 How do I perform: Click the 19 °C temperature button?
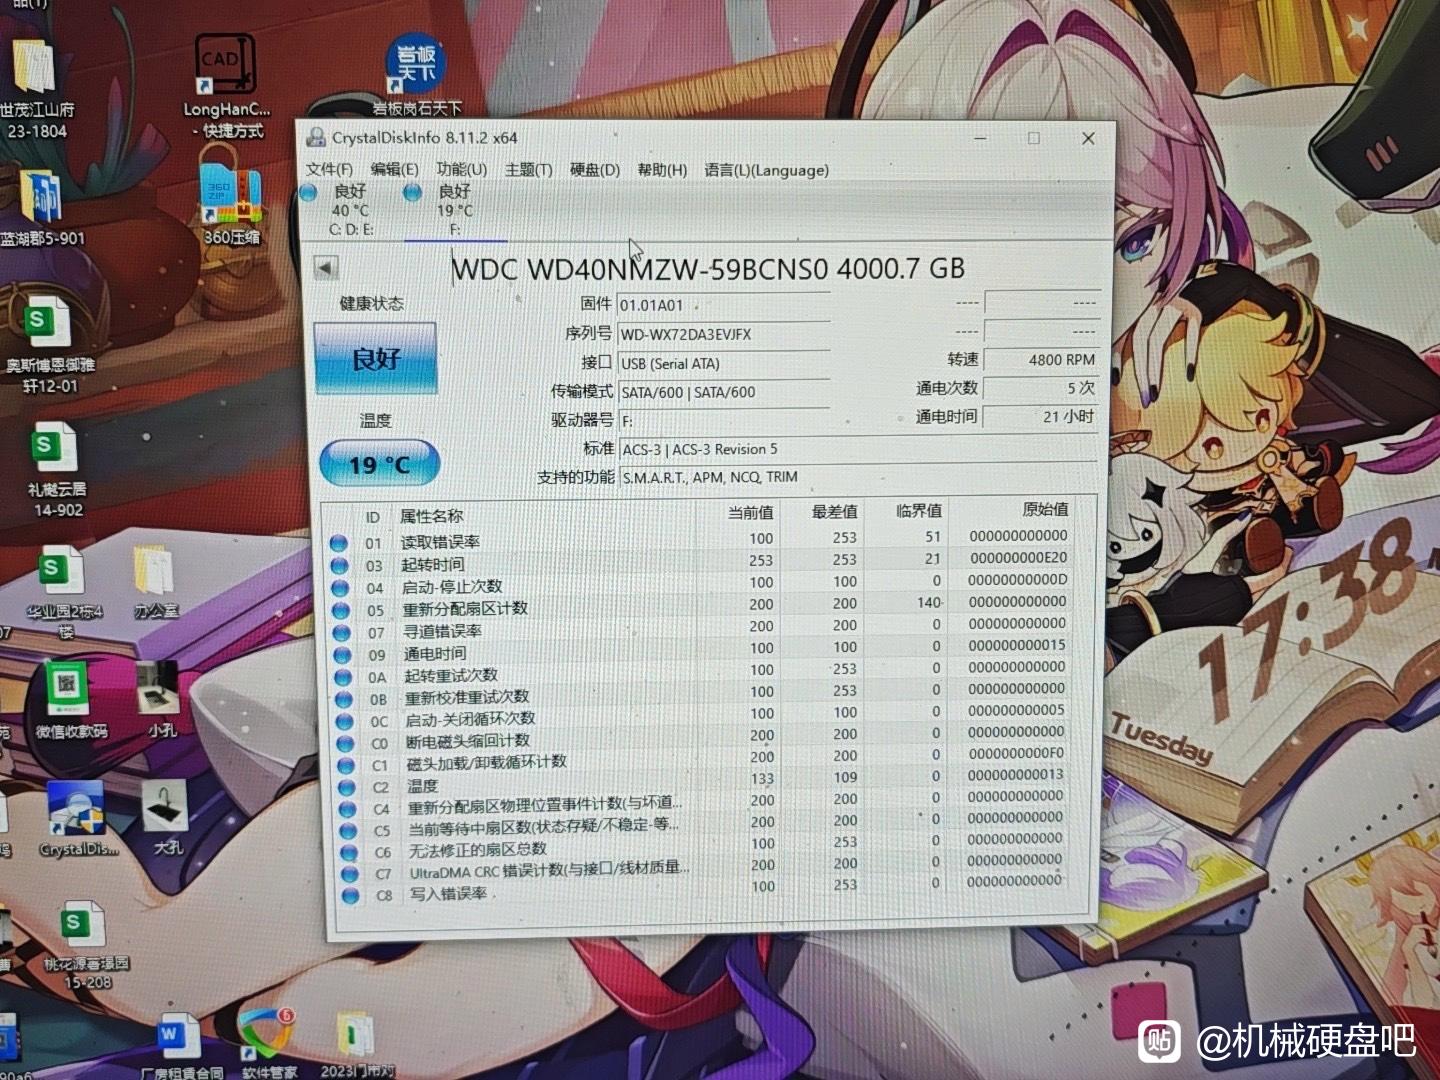(380, 465)
